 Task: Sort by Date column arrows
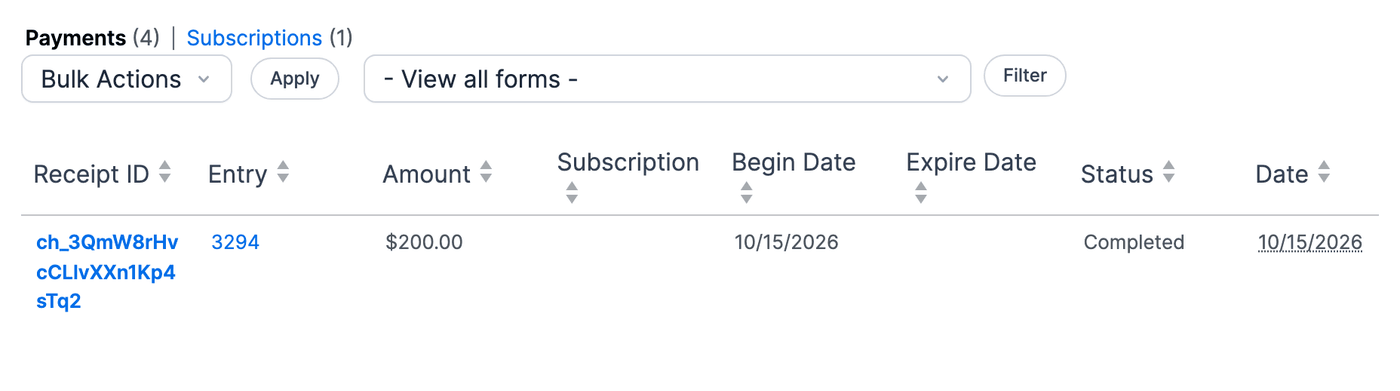tap(1324, 173)
